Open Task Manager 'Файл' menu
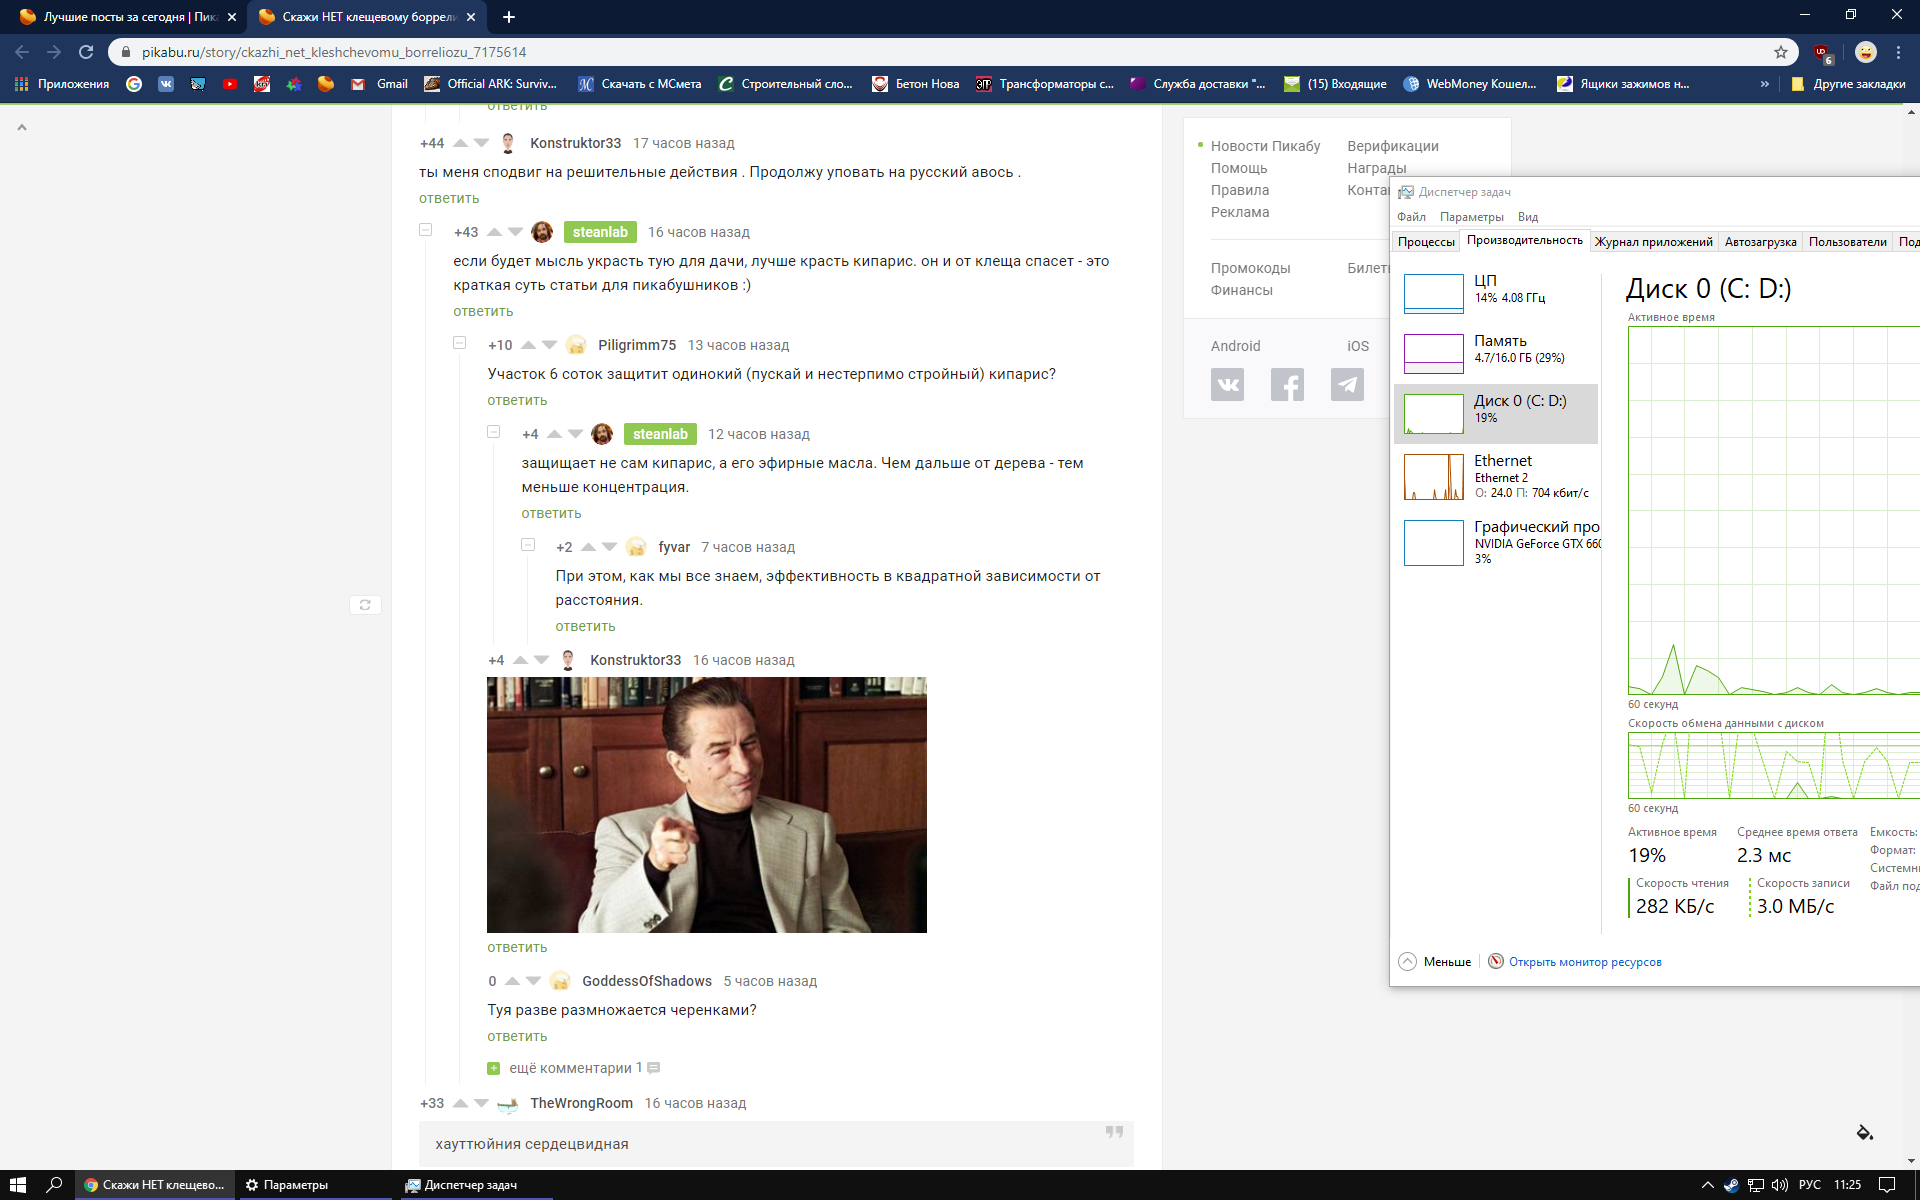Viewport: 1920px width, 1200px height. coord(1411,217)
